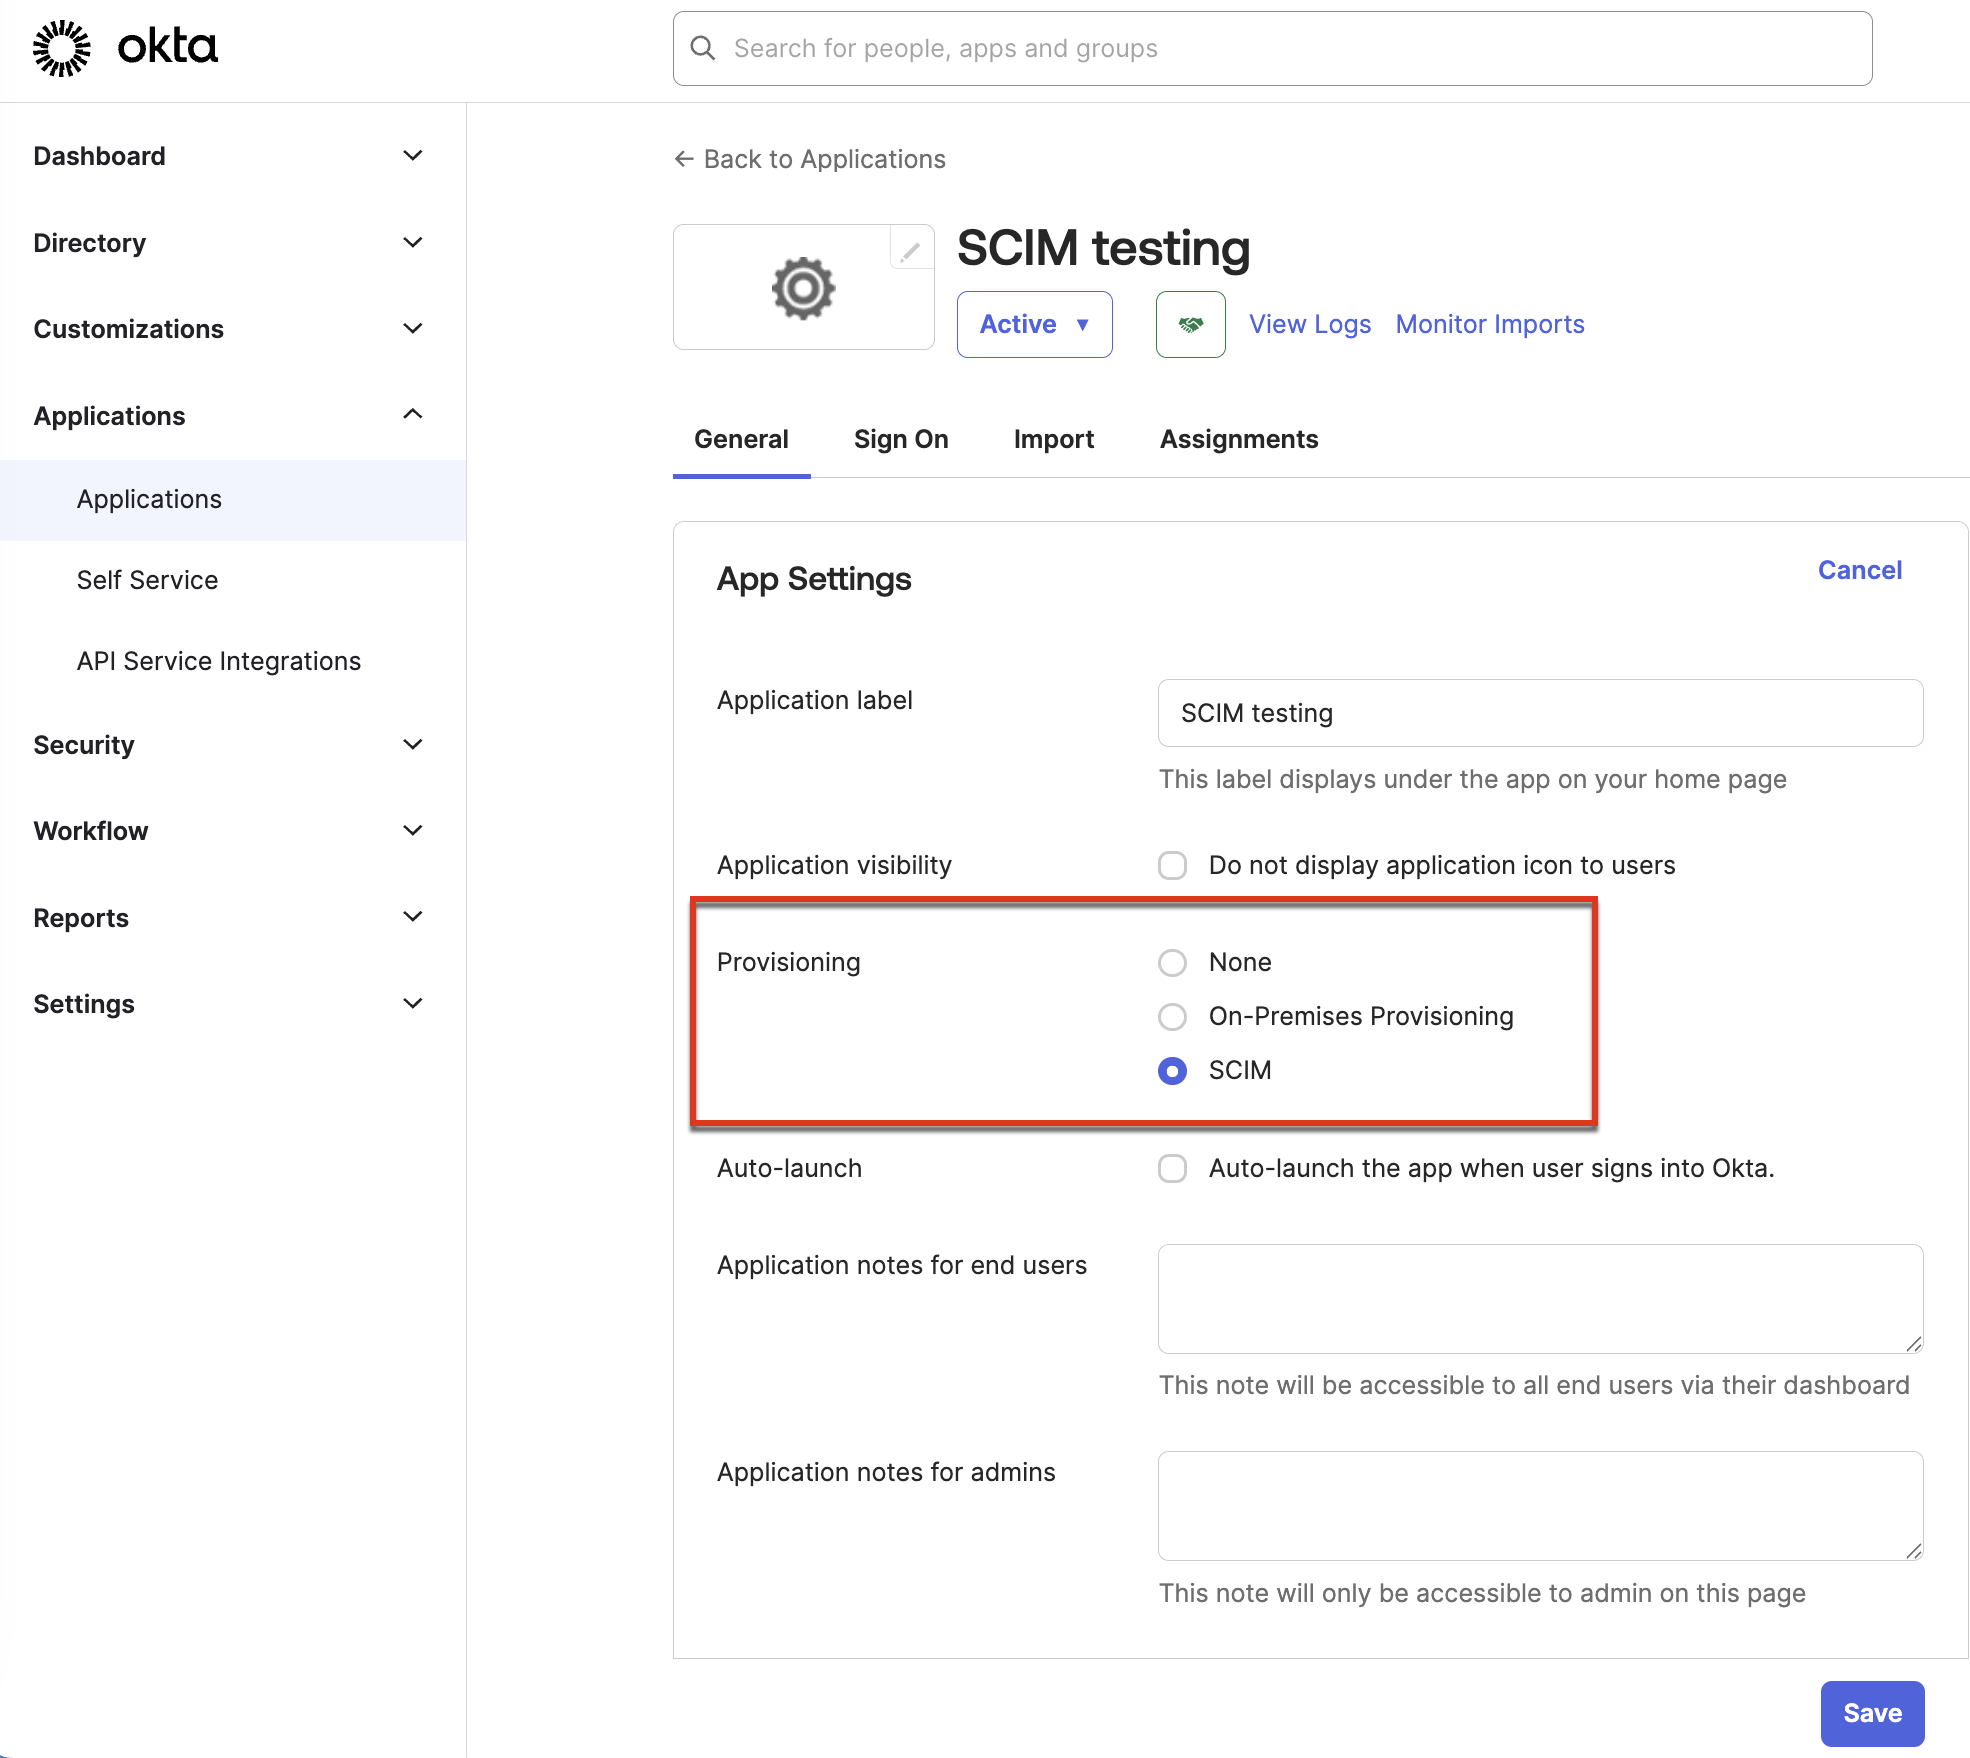Select the None provisioning radio button
The height and width of the screenshot is (1758, 1970).
coord(1171,962)
